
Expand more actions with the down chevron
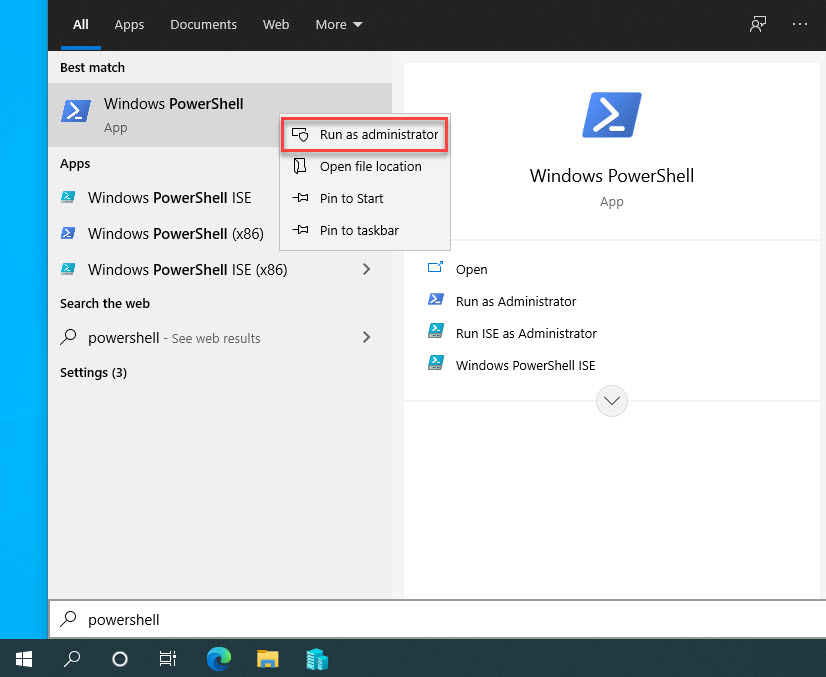(x=612, y=401)
